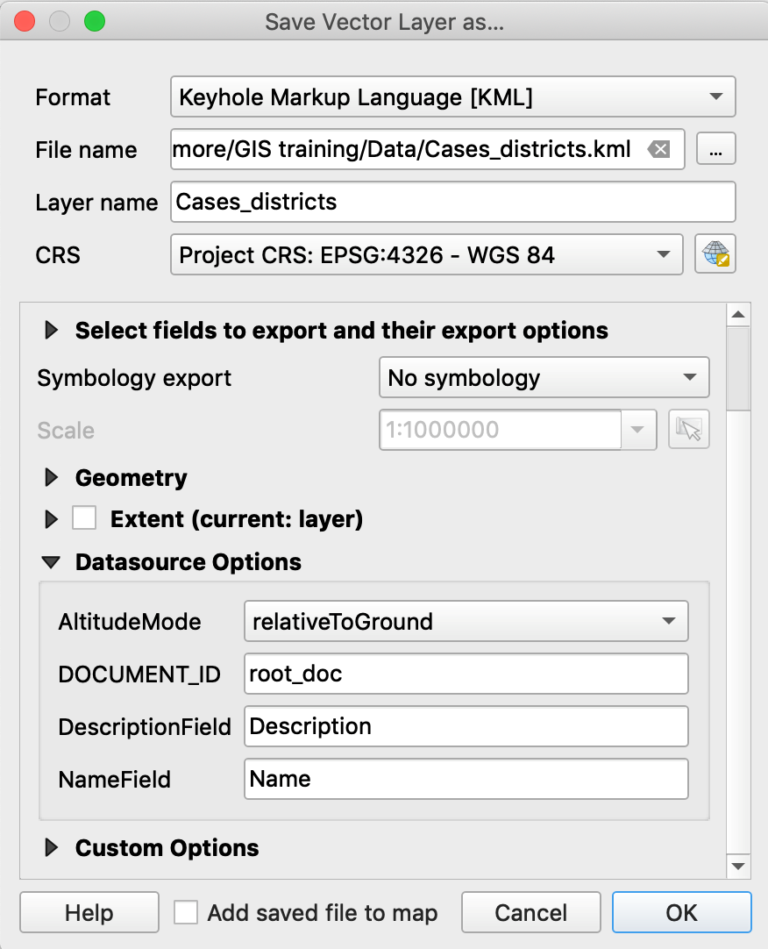Click the 'Format' label
This screenshot has height=949, width=768.
coord(73,97)
